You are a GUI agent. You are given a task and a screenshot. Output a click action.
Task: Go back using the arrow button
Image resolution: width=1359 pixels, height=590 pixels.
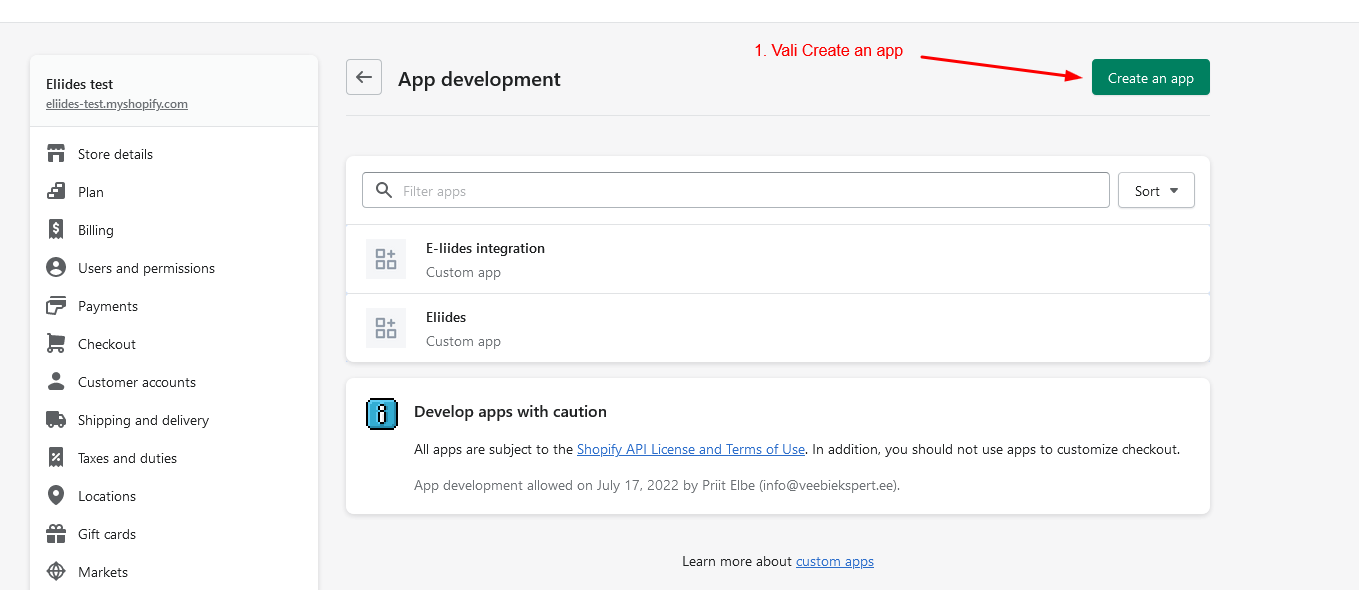[364, 78]
